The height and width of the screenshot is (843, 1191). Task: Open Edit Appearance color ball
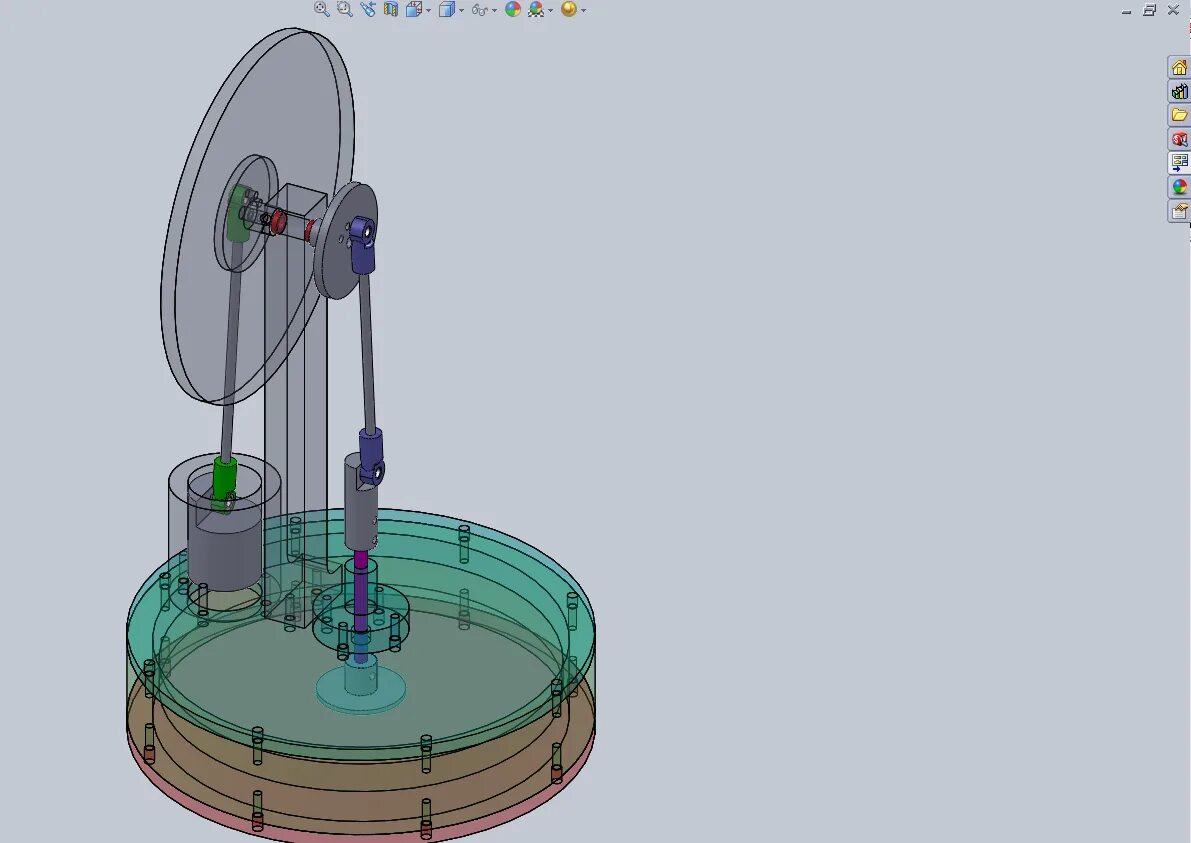coord(513,9)
